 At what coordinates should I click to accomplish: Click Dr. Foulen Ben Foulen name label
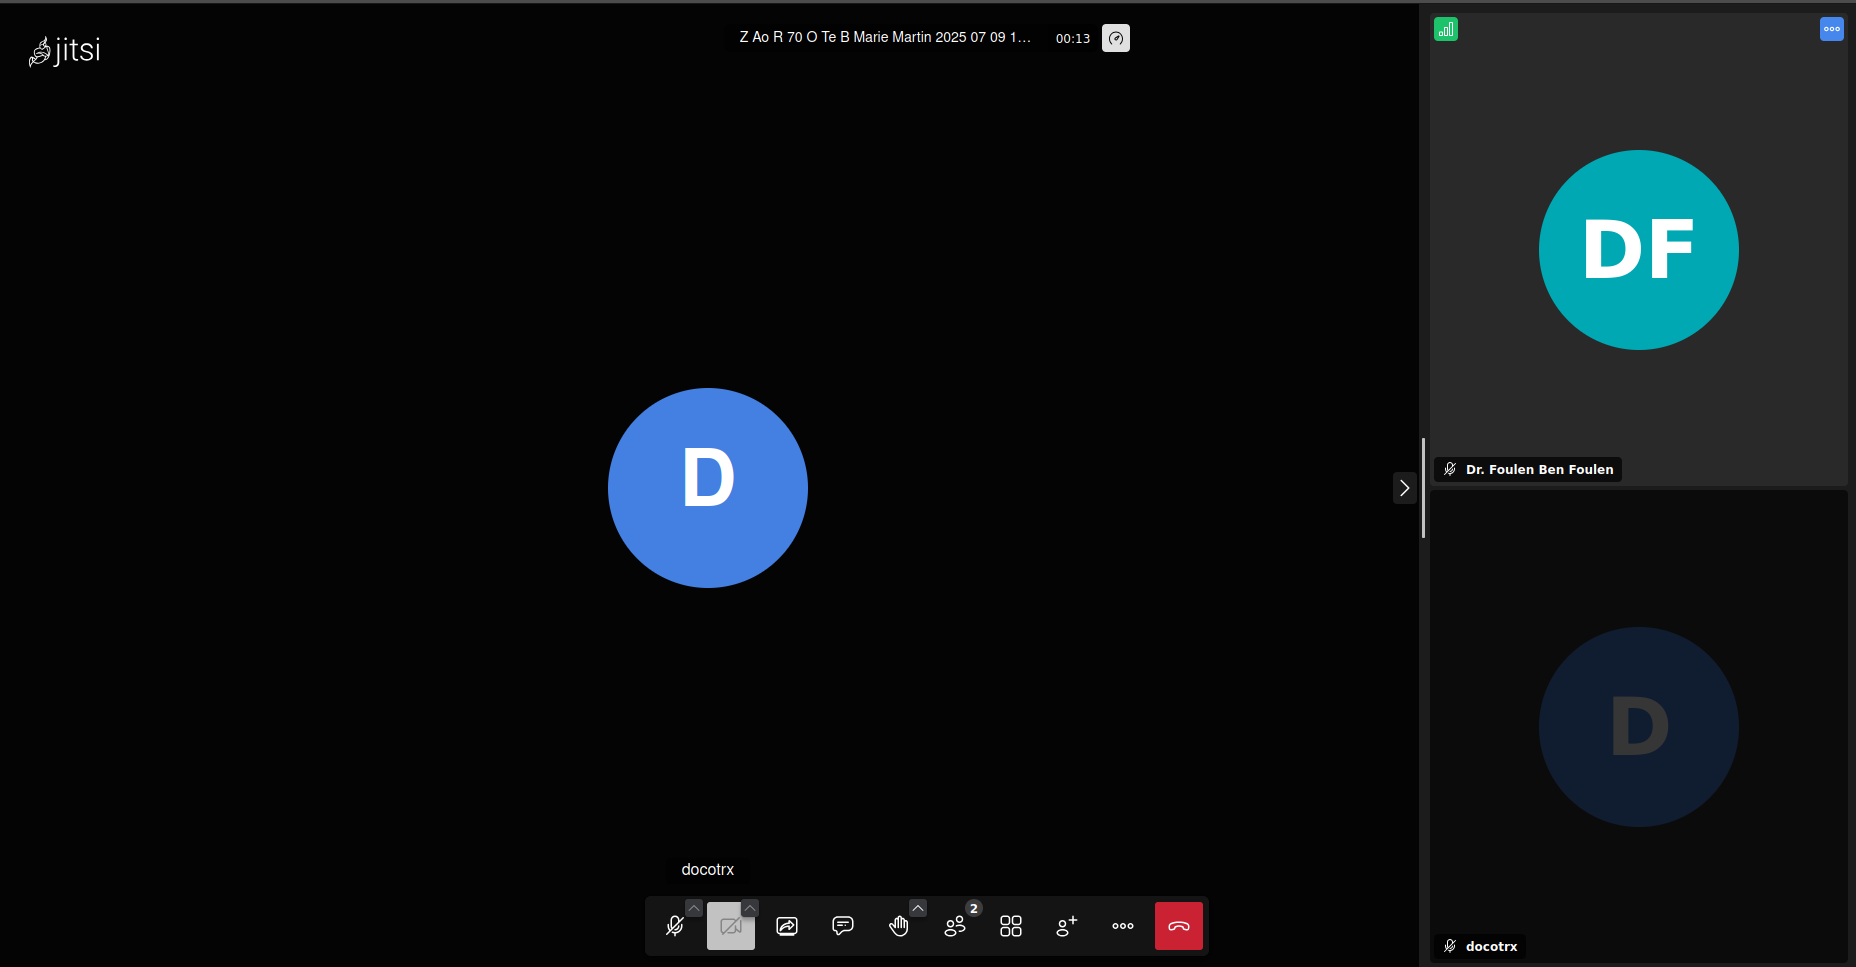1540,469
